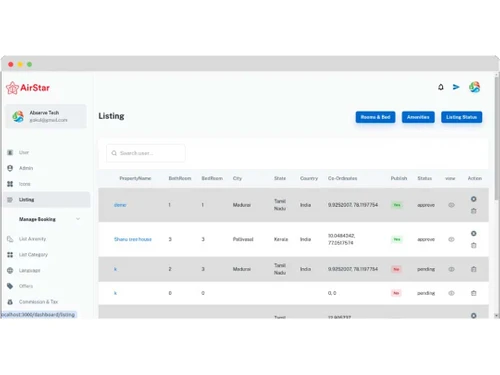This screenshot has width=500, height=375.
Task: Click the Status column header
Action: (x=425, y=178)
